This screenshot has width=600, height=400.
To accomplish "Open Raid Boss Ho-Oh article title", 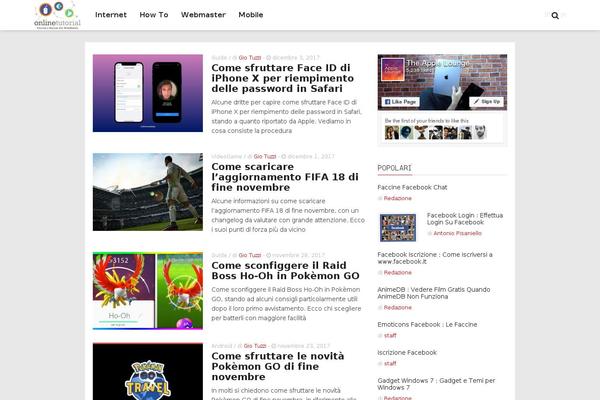I will click(x=285, y=271).
